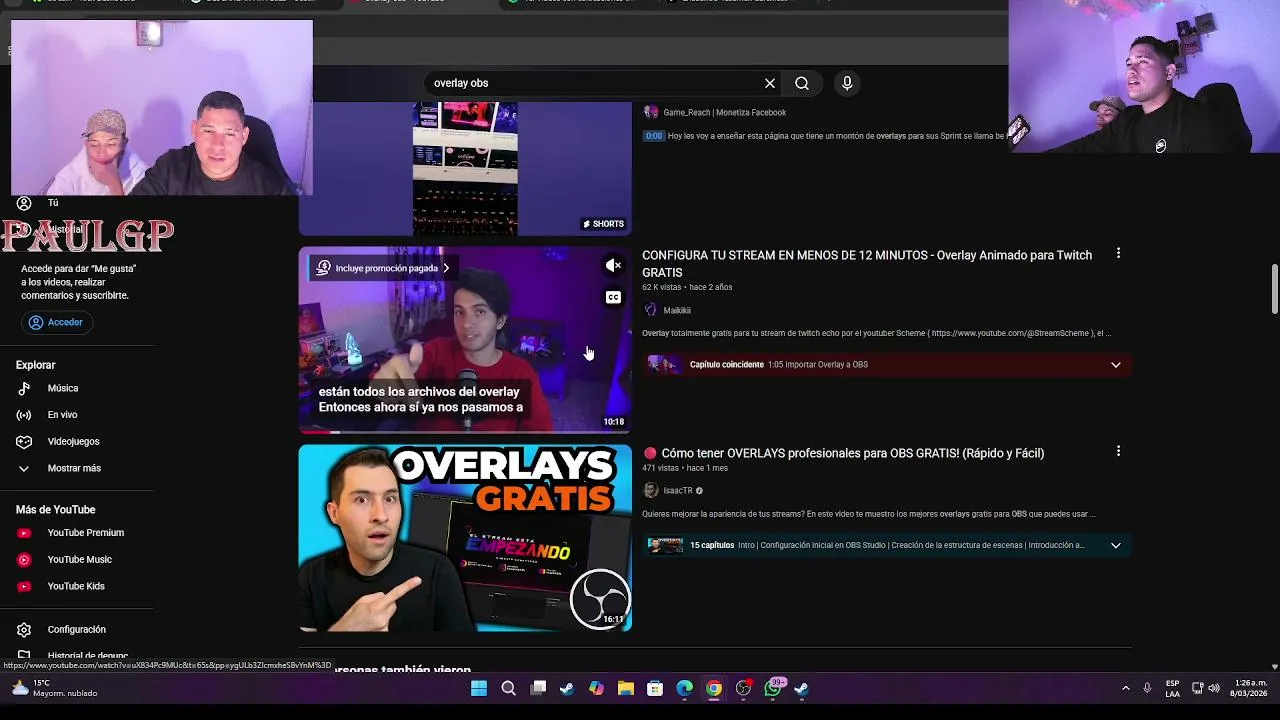The width and height of the screenshot is (1280, 720).
Task: Open WhatsApp from the taskbar
Action: click(x=773, y=688)
